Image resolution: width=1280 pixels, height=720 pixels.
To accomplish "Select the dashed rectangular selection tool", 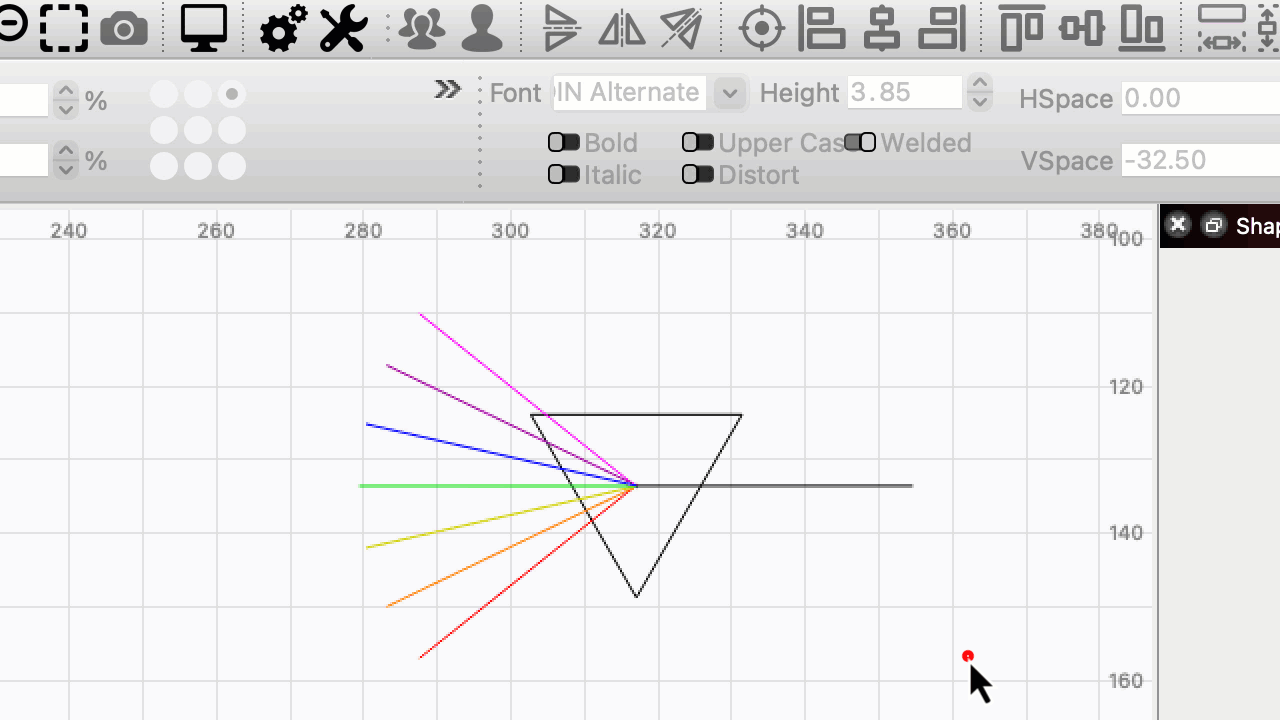I will 64,28.
